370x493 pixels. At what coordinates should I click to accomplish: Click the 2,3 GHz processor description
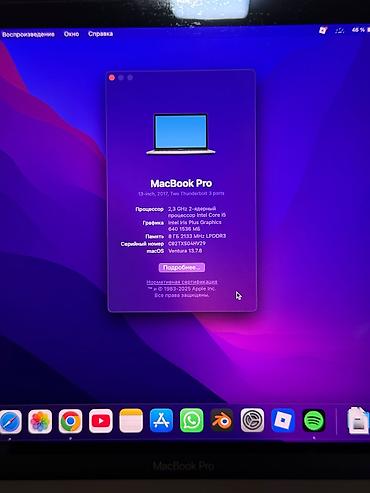pos(197,212)
